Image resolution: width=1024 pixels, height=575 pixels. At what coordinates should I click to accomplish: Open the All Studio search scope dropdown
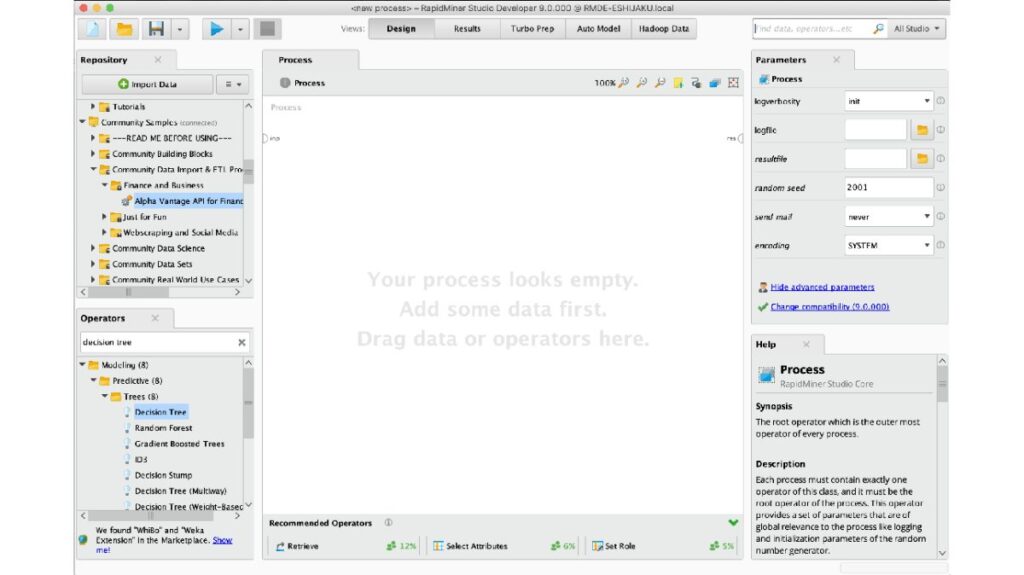(x=916, y=29)
